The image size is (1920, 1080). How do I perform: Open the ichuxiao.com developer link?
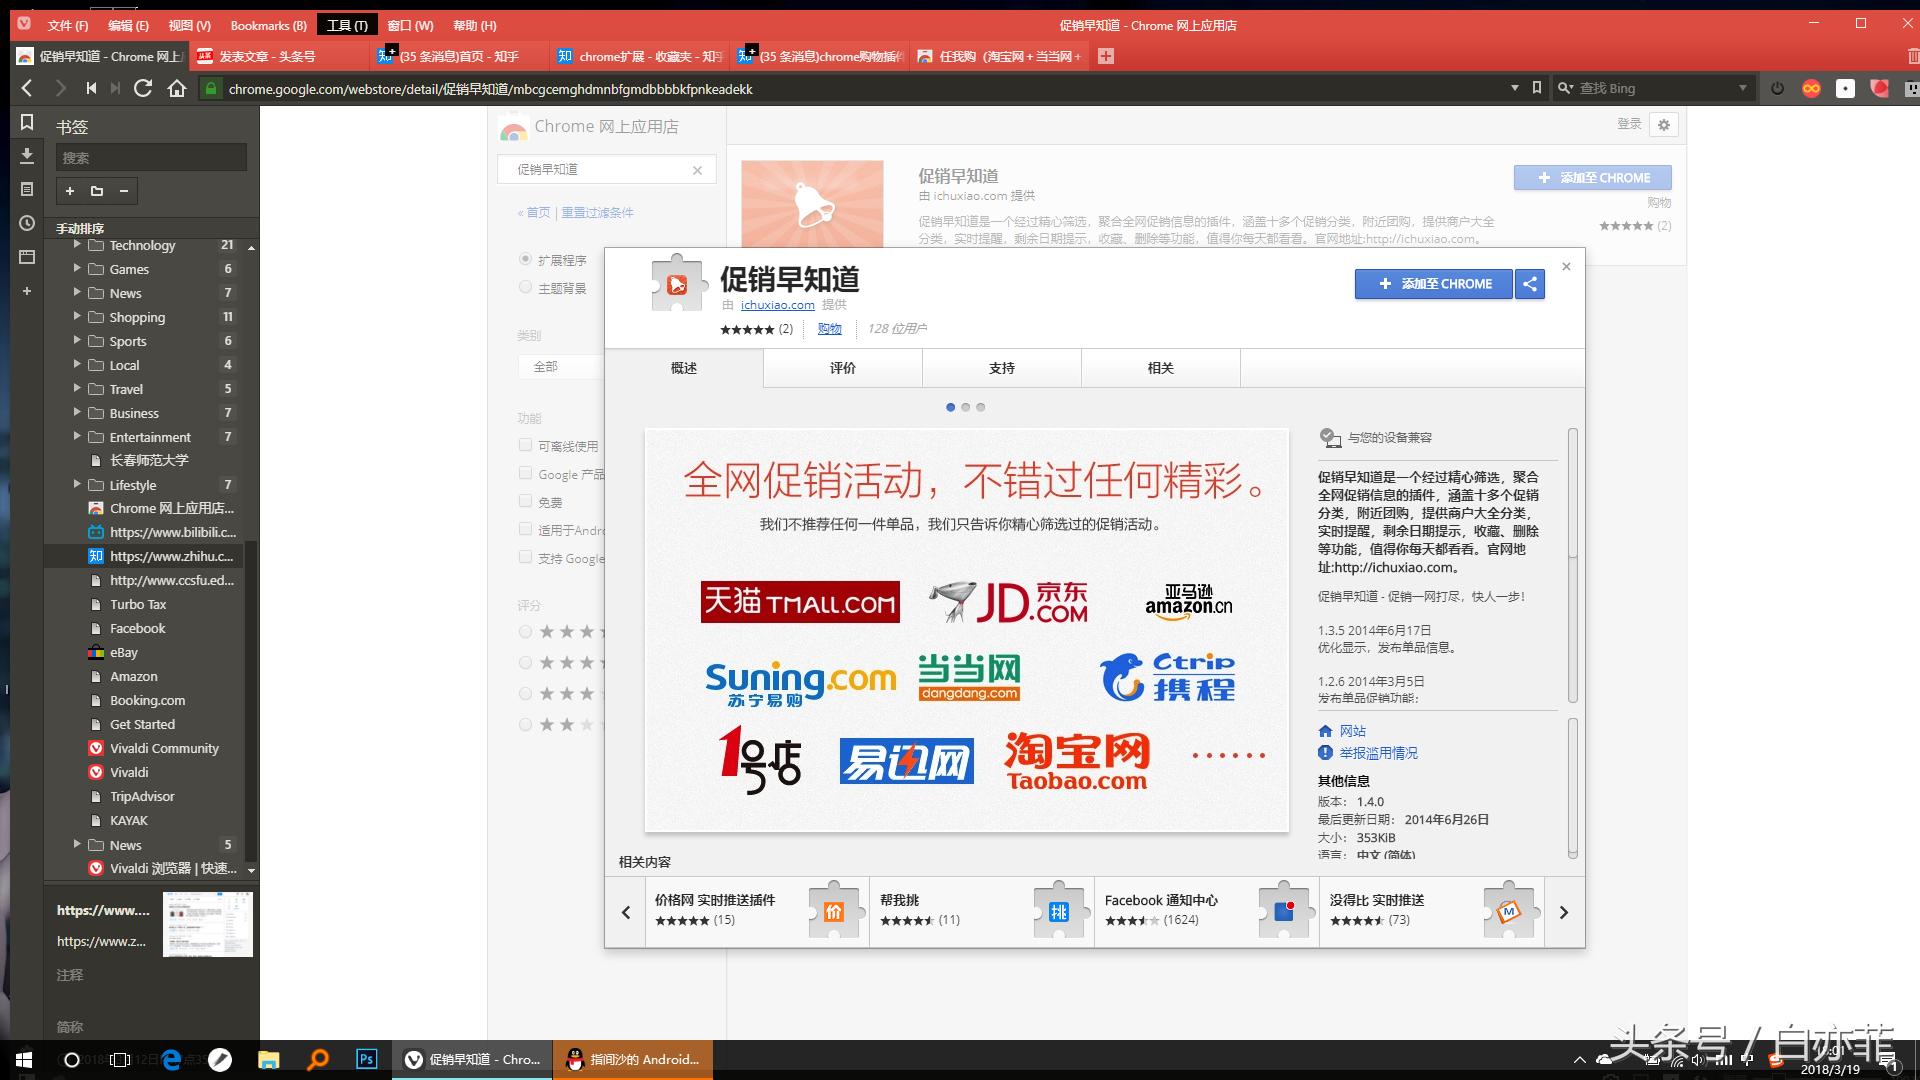[x=777, y=305]
